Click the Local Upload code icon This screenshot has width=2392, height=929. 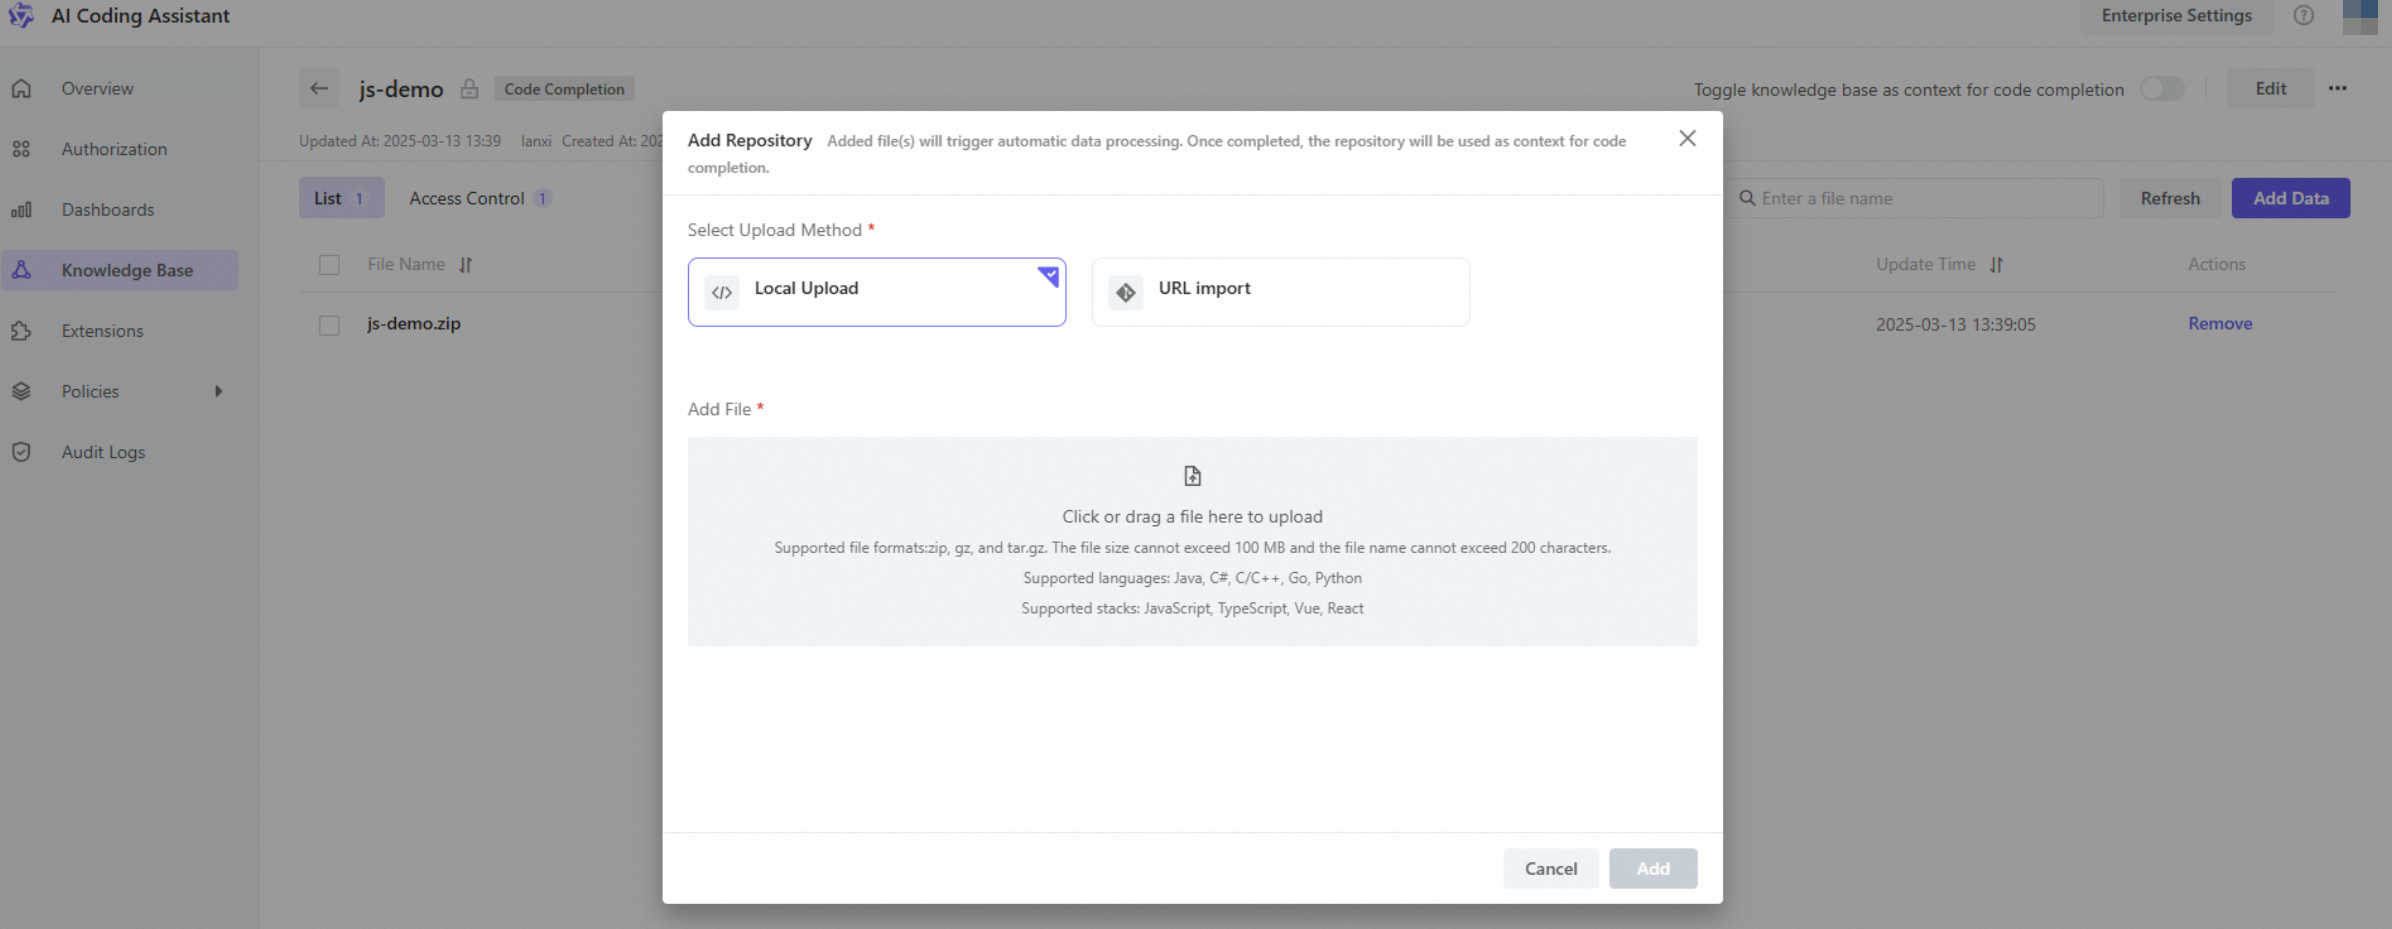(x=722, y=292)
